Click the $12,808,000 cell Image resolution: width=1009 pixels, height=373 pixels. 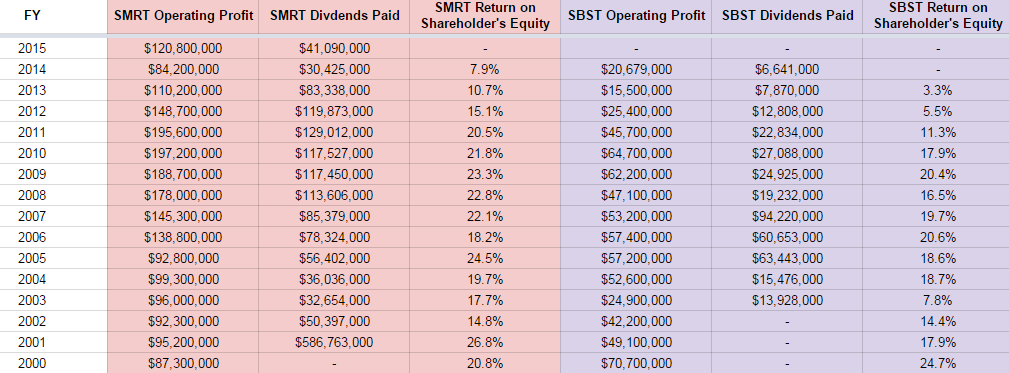coord(788,111)
